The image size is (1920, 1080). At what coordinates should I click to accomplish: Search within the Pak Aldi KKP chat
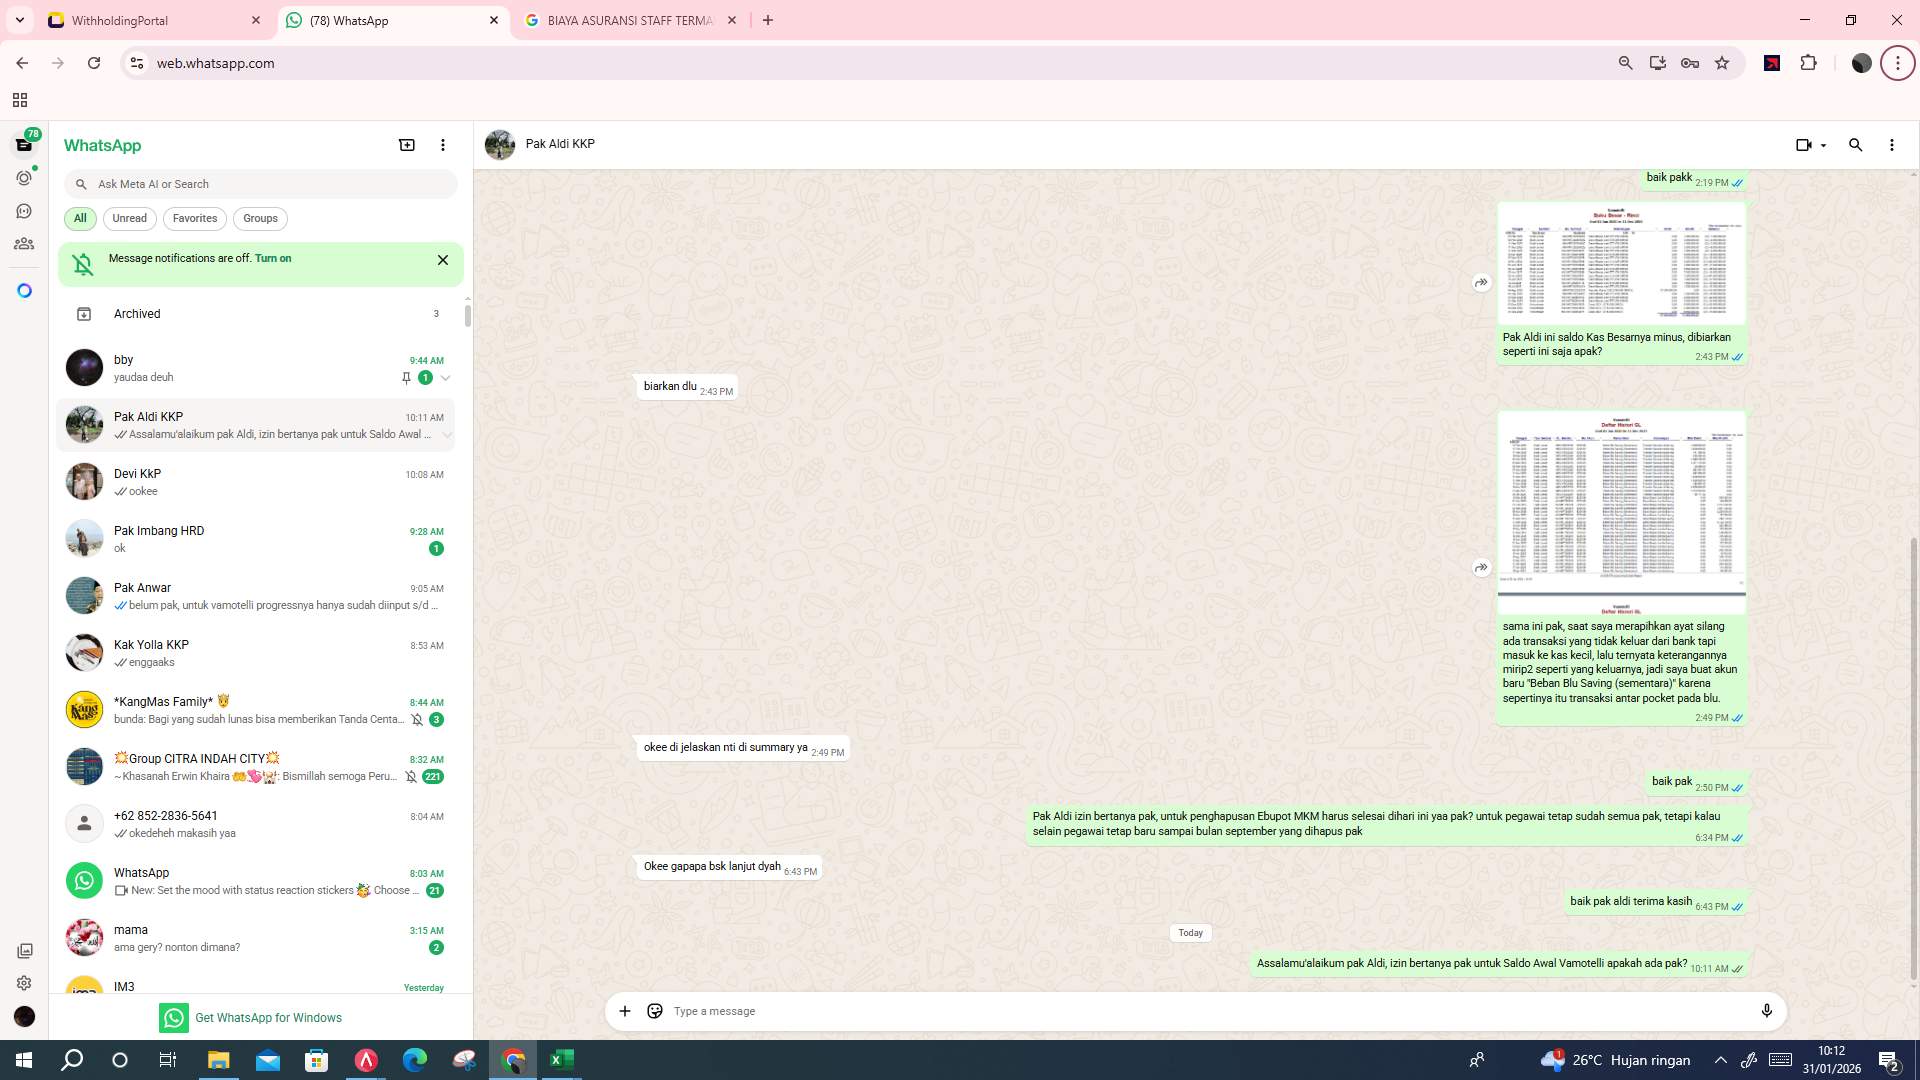click(1856, 145)
